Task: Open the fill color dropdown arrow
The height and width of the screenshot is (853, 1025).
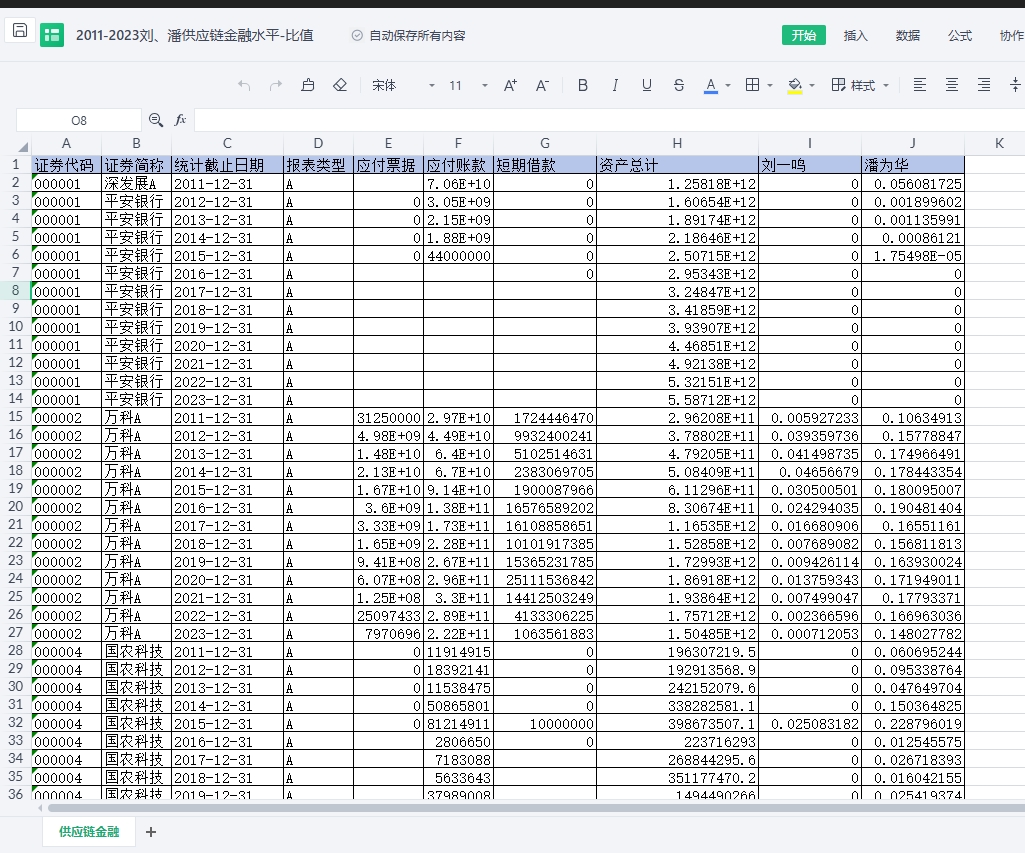Action: (812, 86)
